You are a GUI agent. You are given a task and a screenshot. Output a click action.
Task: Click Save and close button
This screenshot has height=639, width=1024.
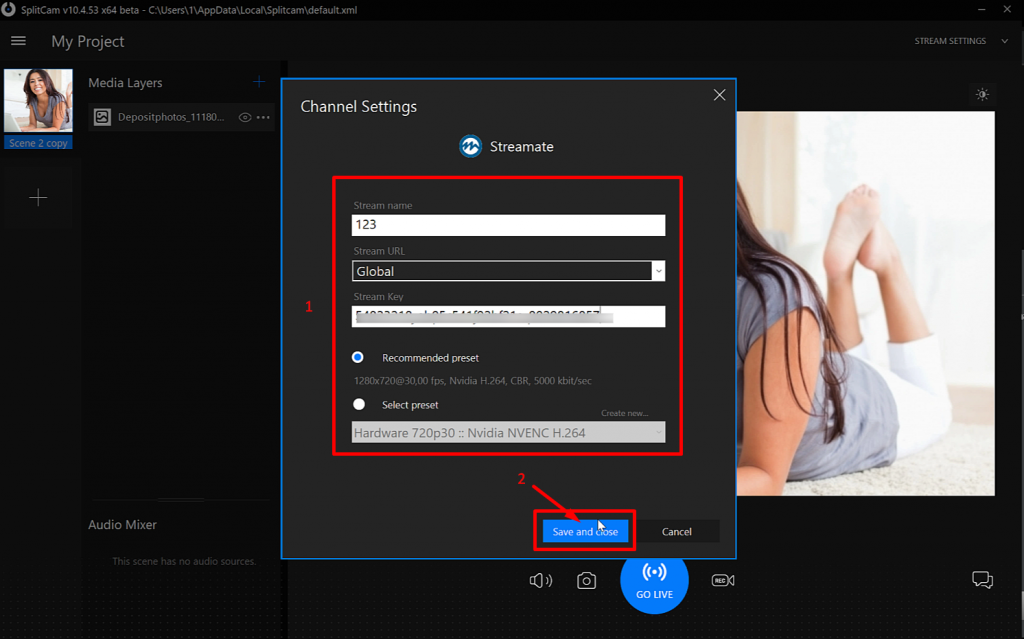(585, 531)
